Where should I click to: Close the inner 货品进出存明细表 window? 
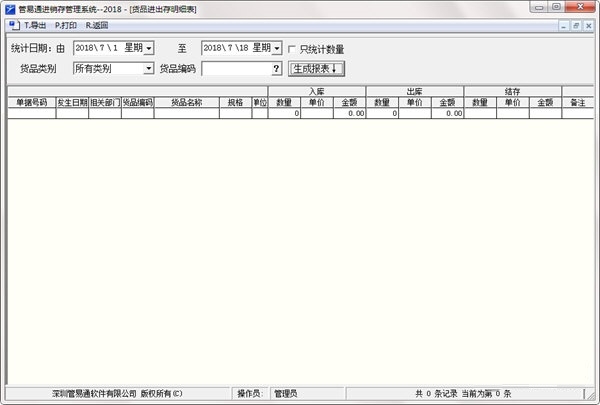pyautogui.click(x=589, y=26)
